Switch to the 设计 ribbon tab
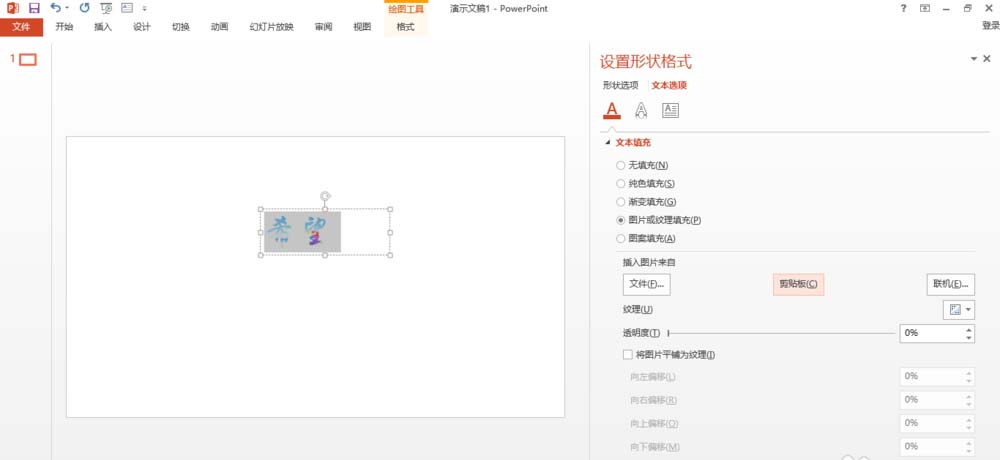 tap(142, 27)
